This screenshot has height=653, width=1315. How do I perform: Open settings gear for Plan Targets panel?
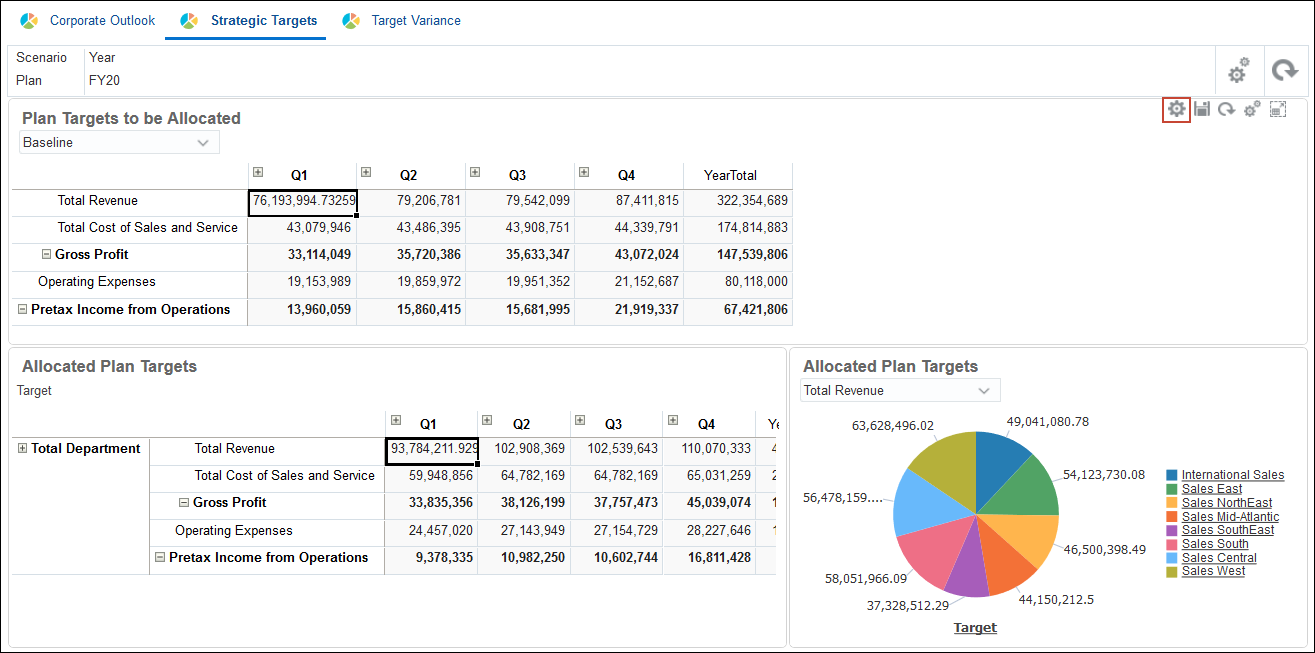point(1176,109)
